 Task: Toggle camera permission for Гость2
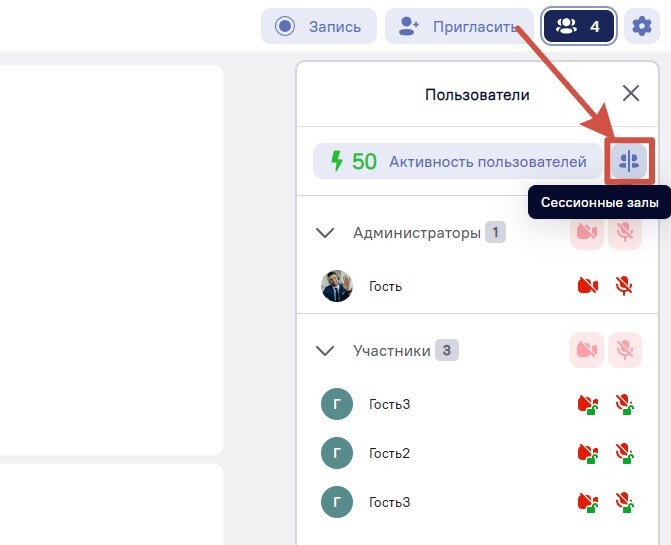click(588, 453)
